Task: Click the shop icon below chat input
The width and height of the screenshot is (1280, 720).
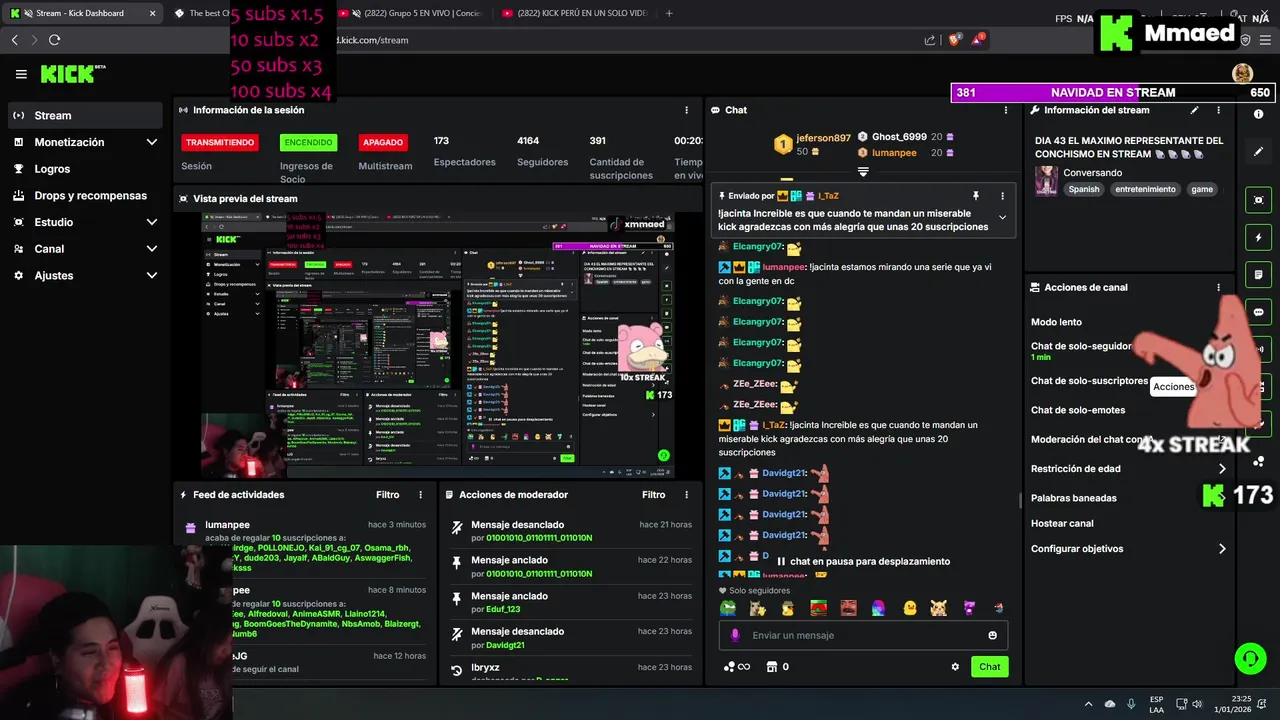Action: pos(771,667)
